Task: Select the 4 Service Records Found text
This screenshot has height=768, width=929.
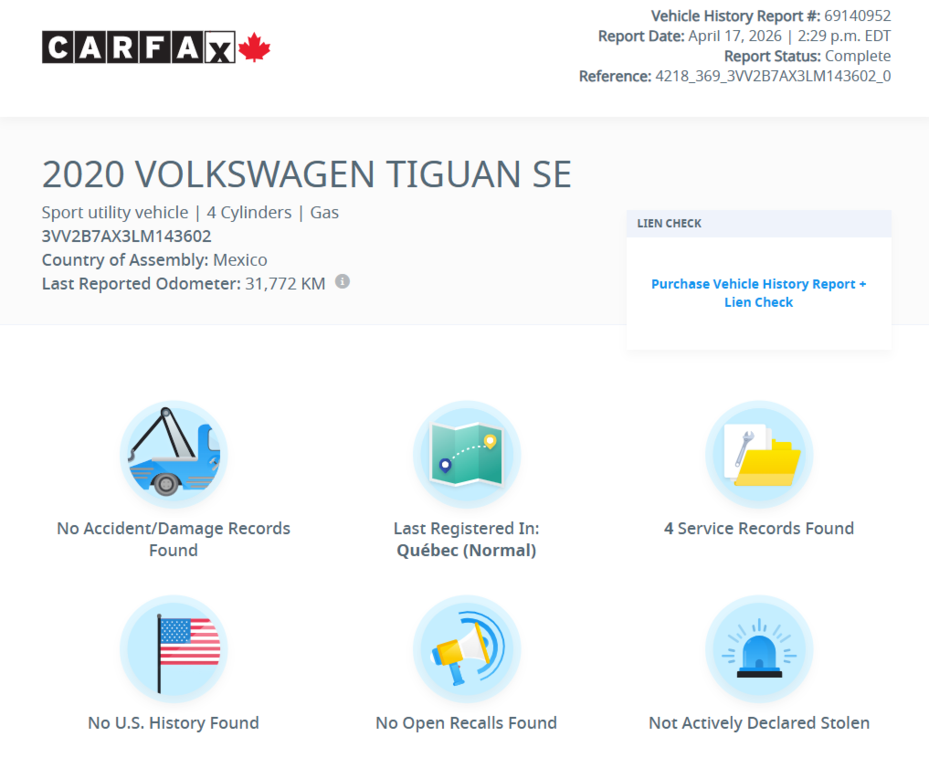Action: tap(758, 528)
